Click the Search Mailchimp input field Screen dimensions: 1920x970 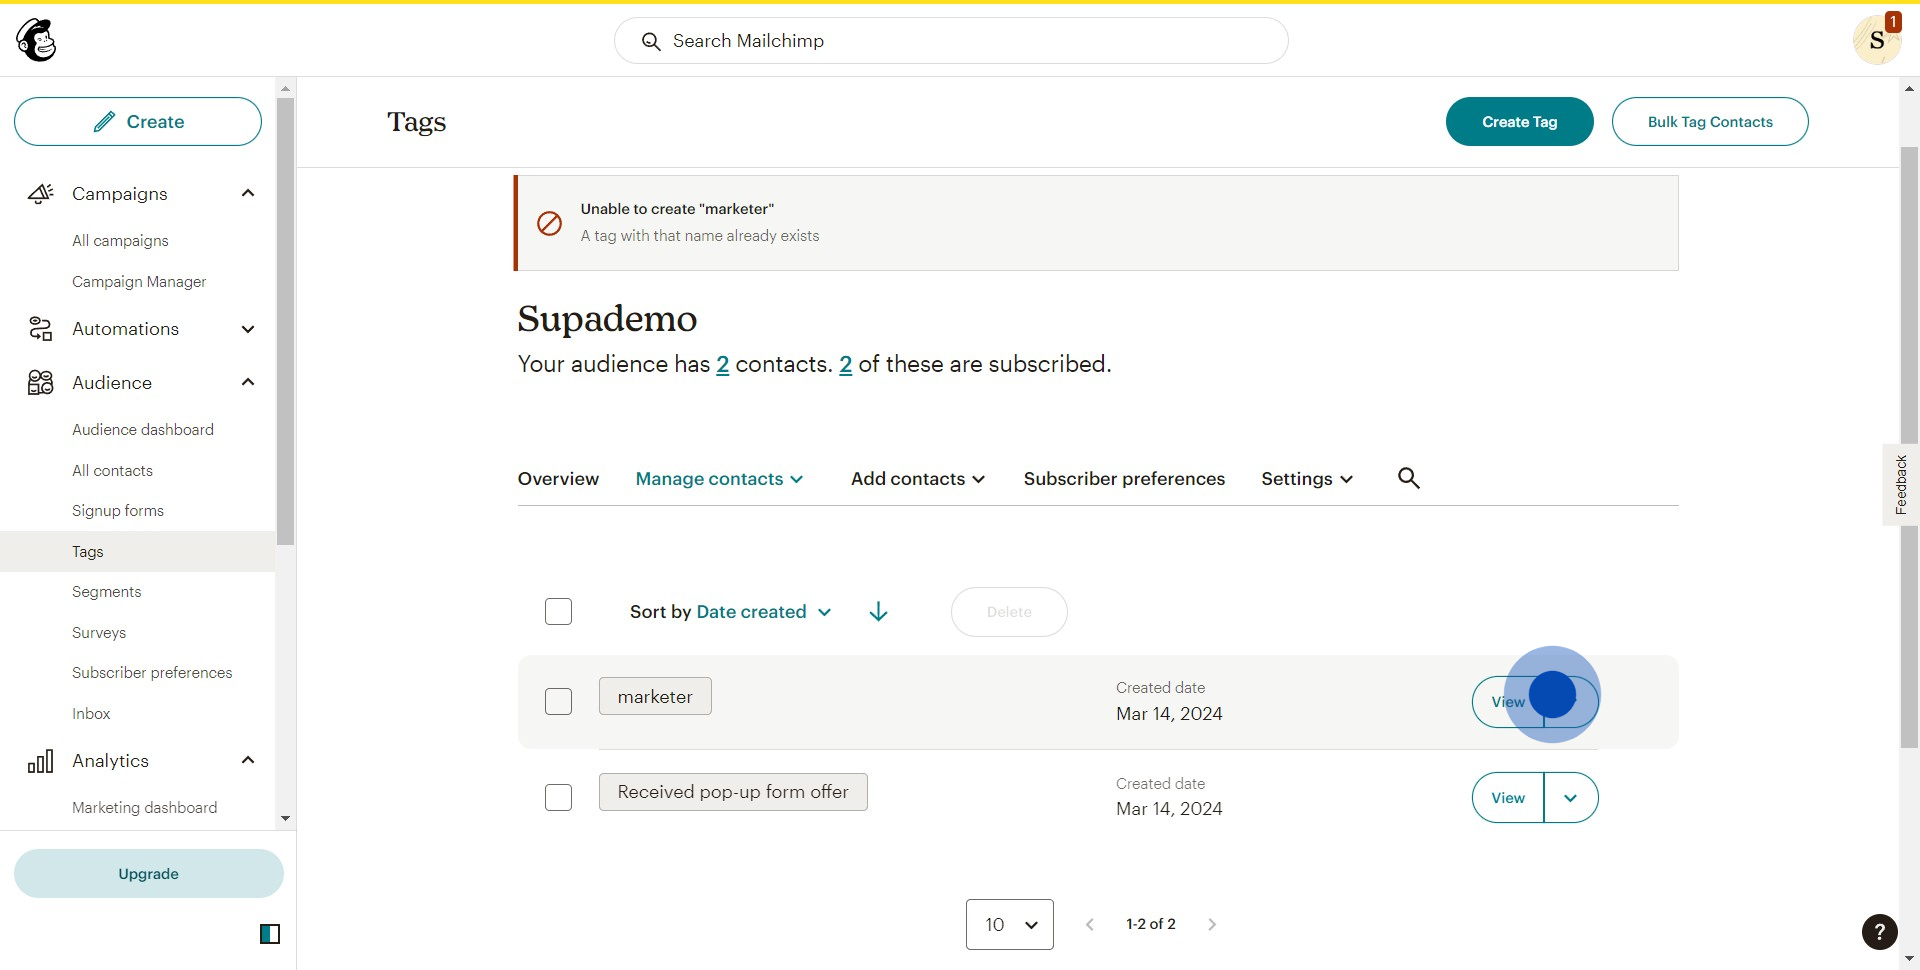point(950,41)
